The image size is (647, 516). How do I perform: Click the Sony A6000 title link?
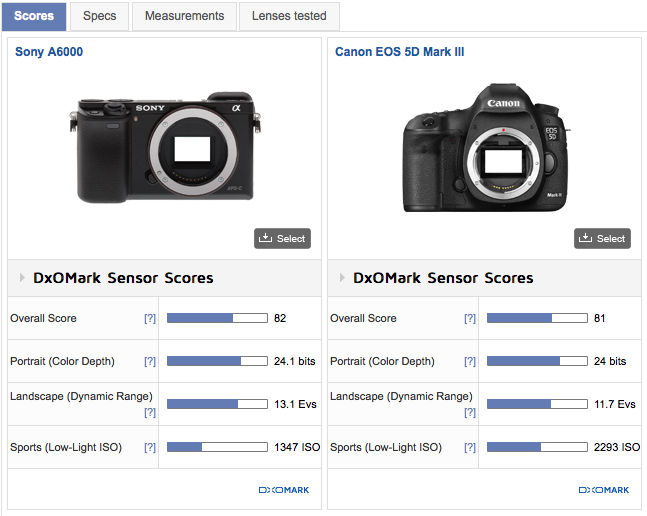[49, 52]
